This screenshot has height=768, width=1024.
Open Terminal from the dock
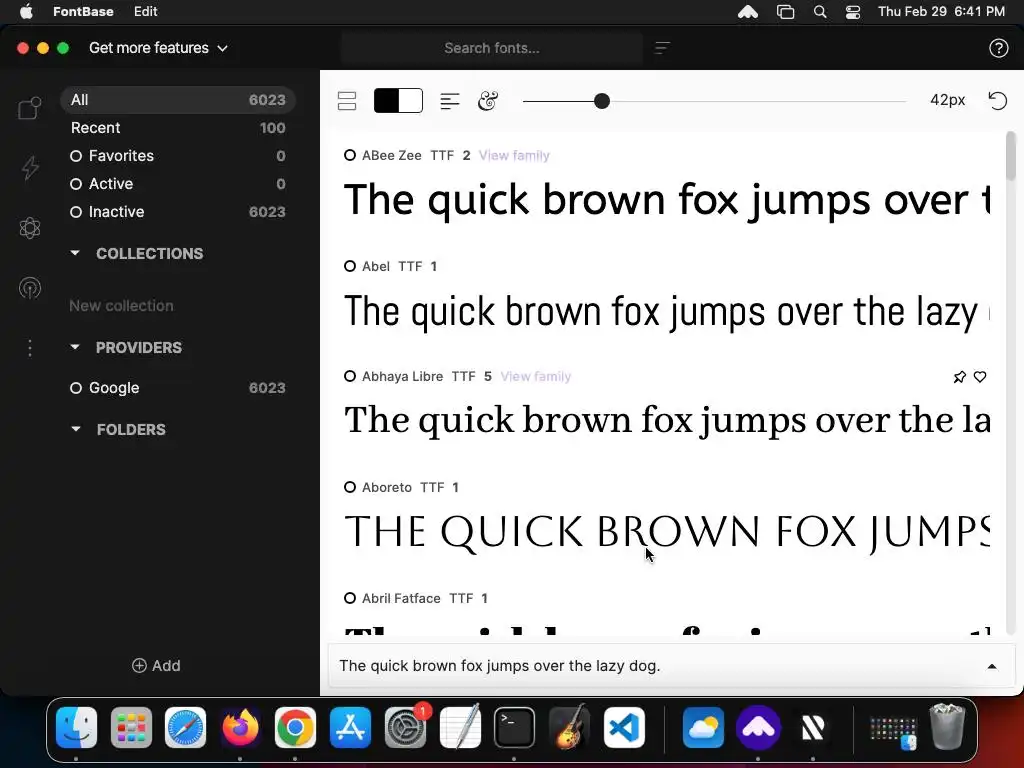[514, 727]
